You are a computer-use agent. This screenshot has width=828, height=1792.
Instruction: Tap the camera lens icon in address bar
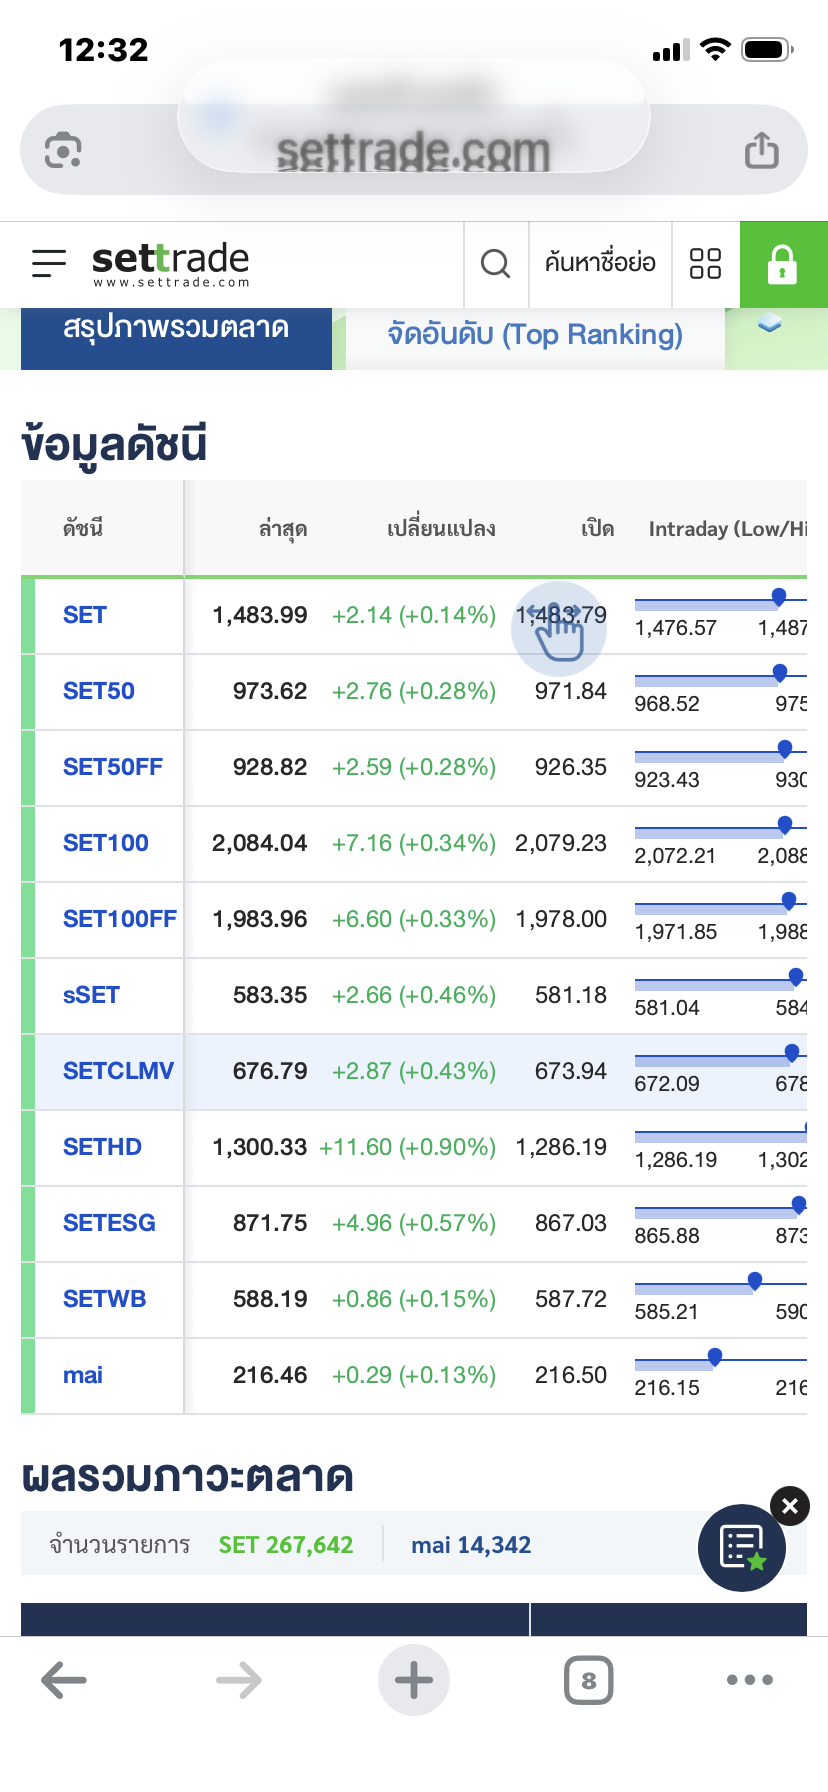[x=63, y=151]
